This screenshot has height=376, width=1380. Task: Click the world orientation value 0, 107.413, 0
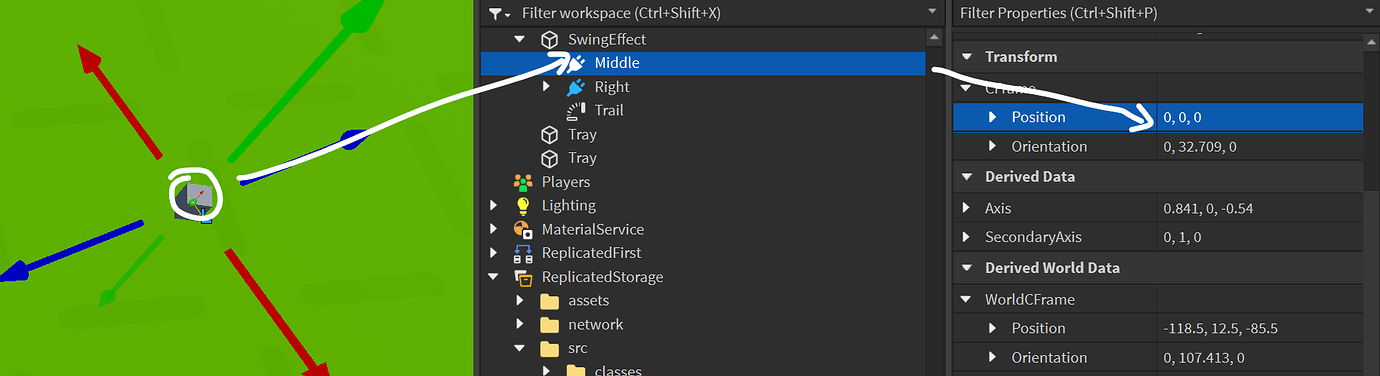(x=1259, y=357)
